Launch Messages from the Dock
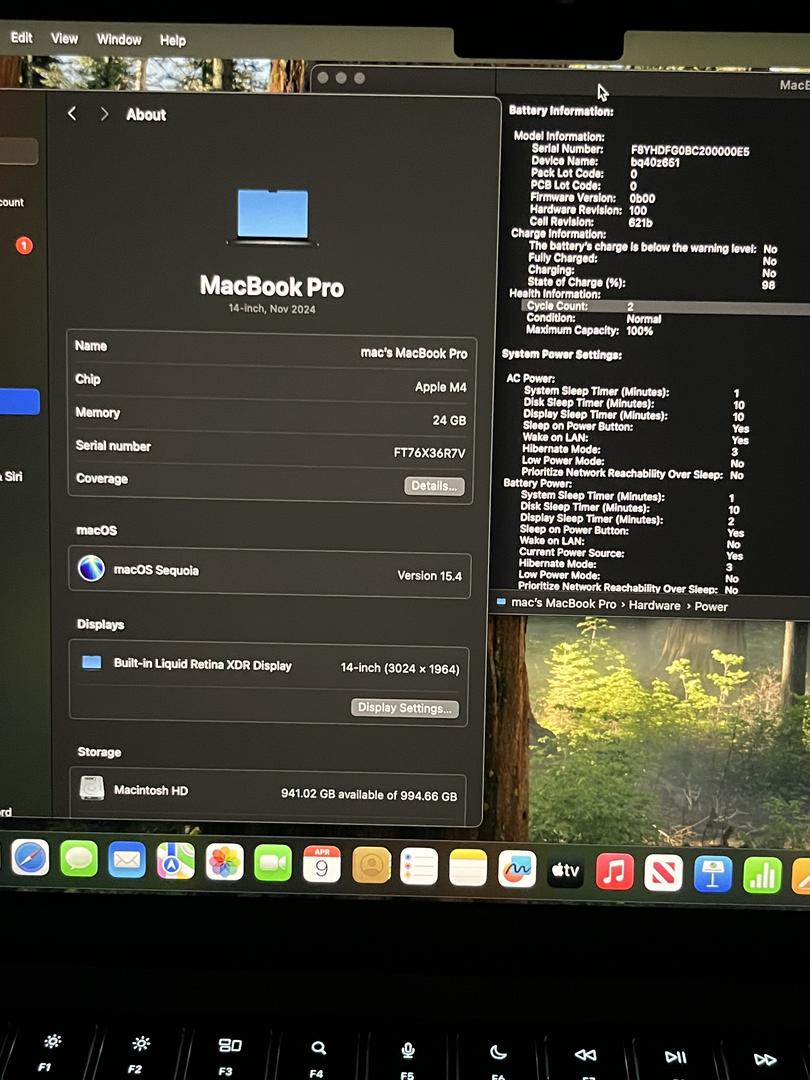Image resolution: width=810 pixels, height=1080 pixels. 79,859
